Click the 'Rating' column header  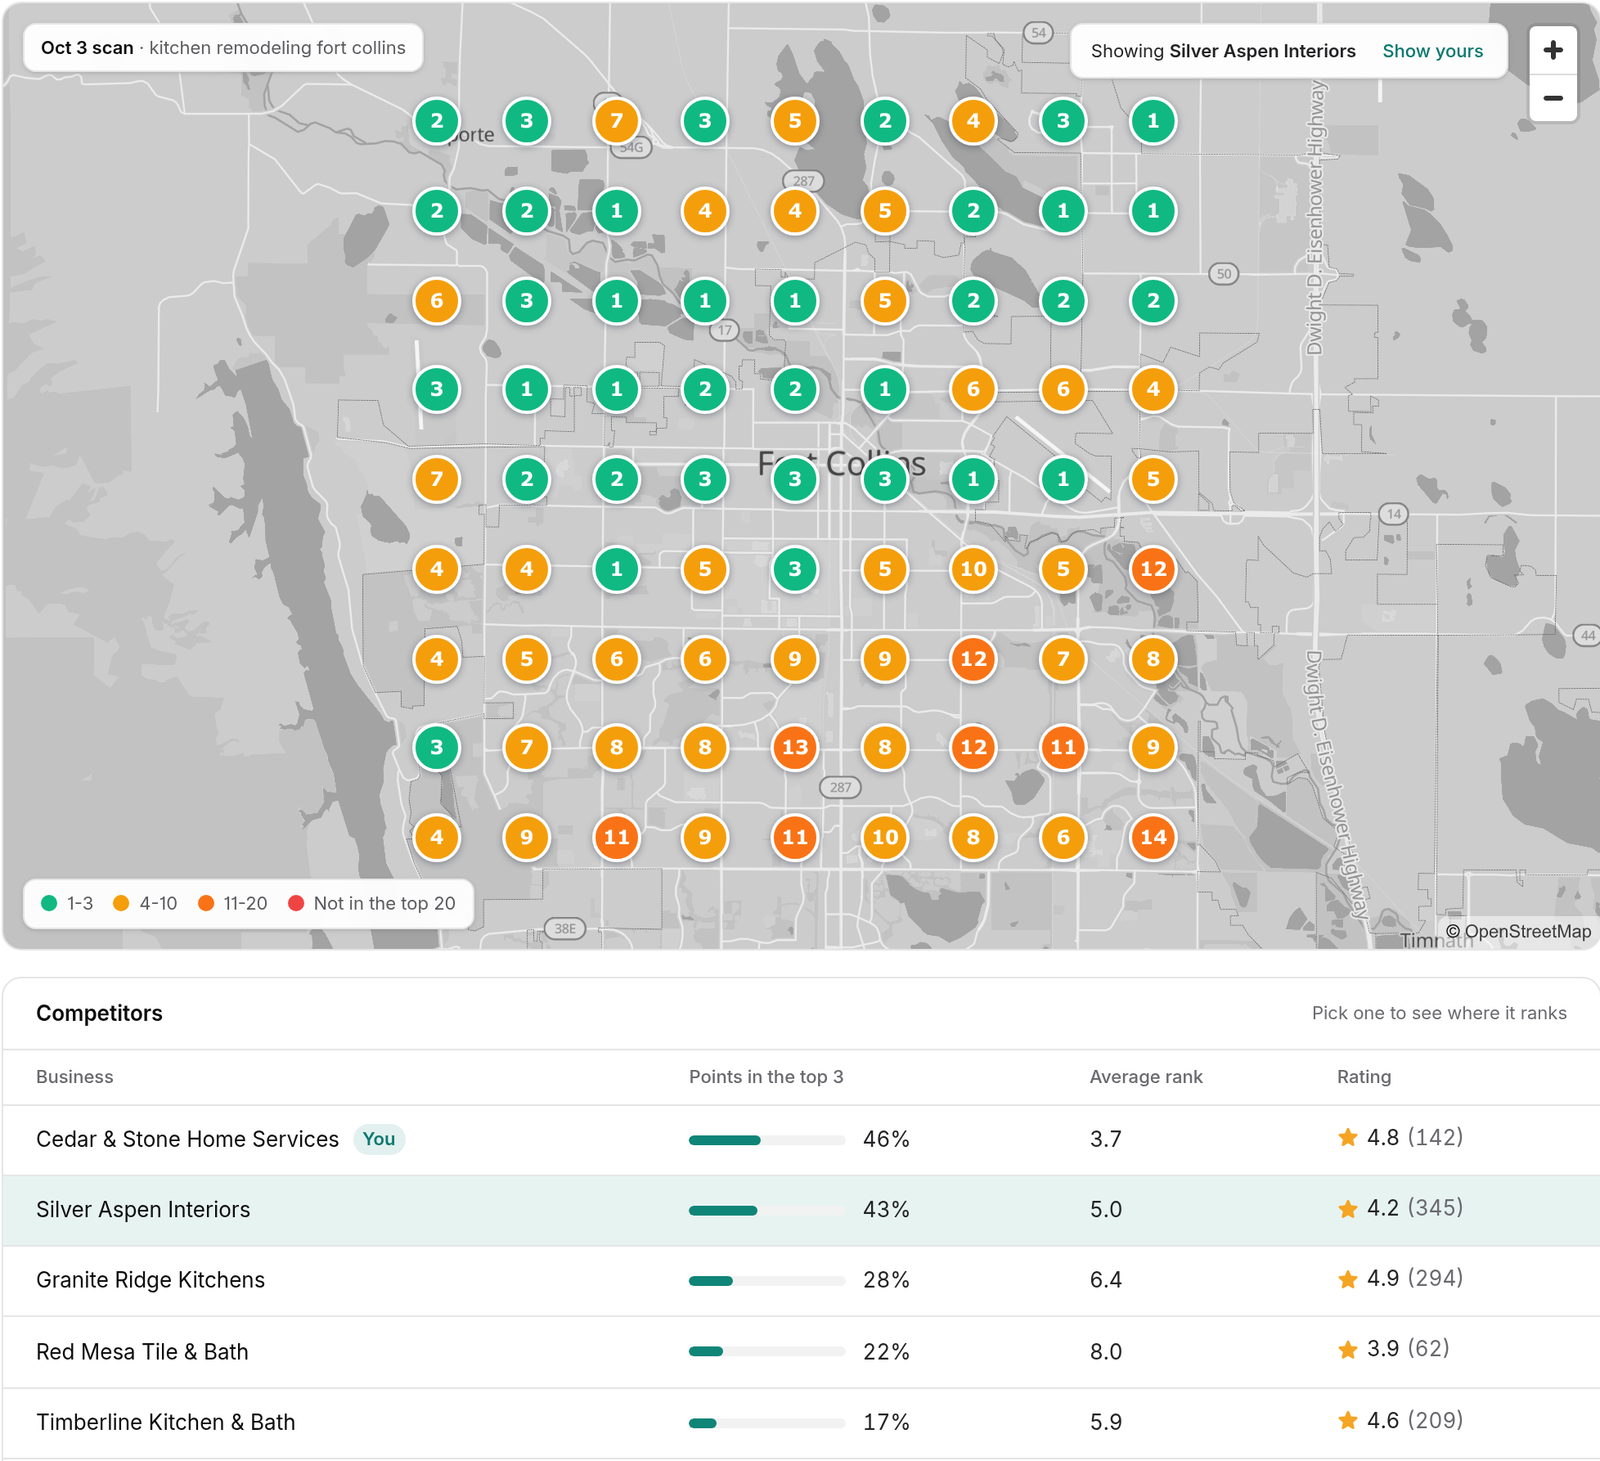1364,1077
